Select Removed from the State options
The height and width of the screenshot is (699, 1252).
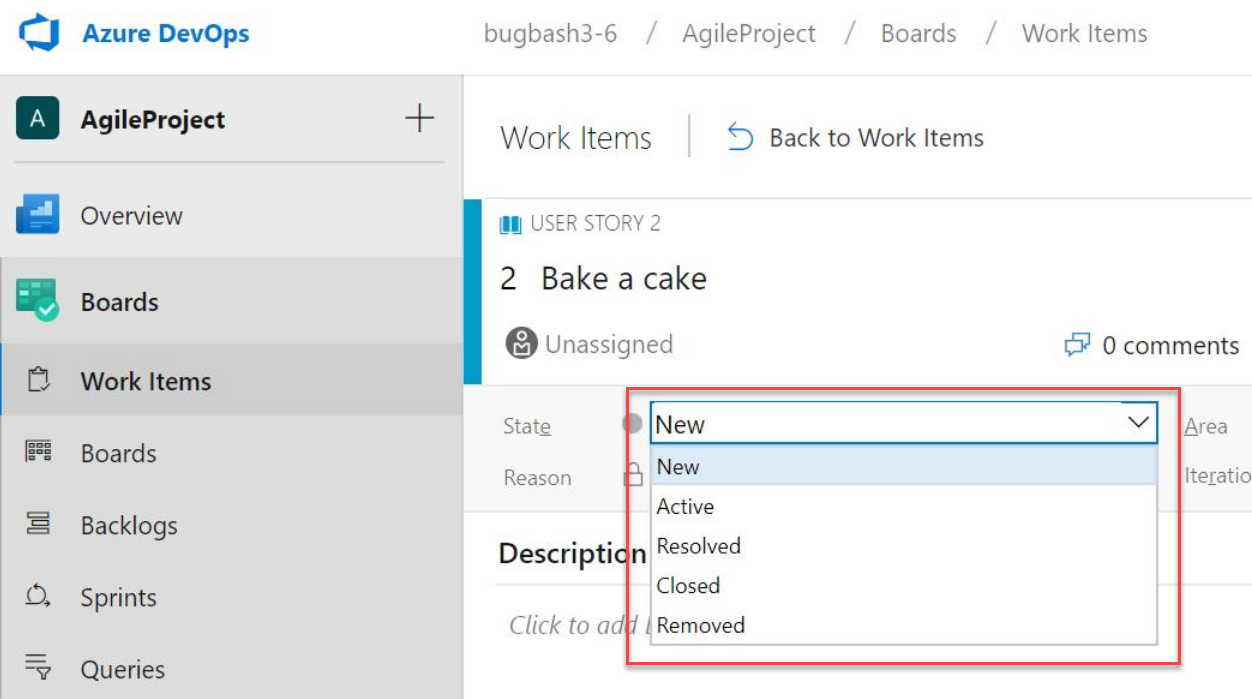click(700, 626)
